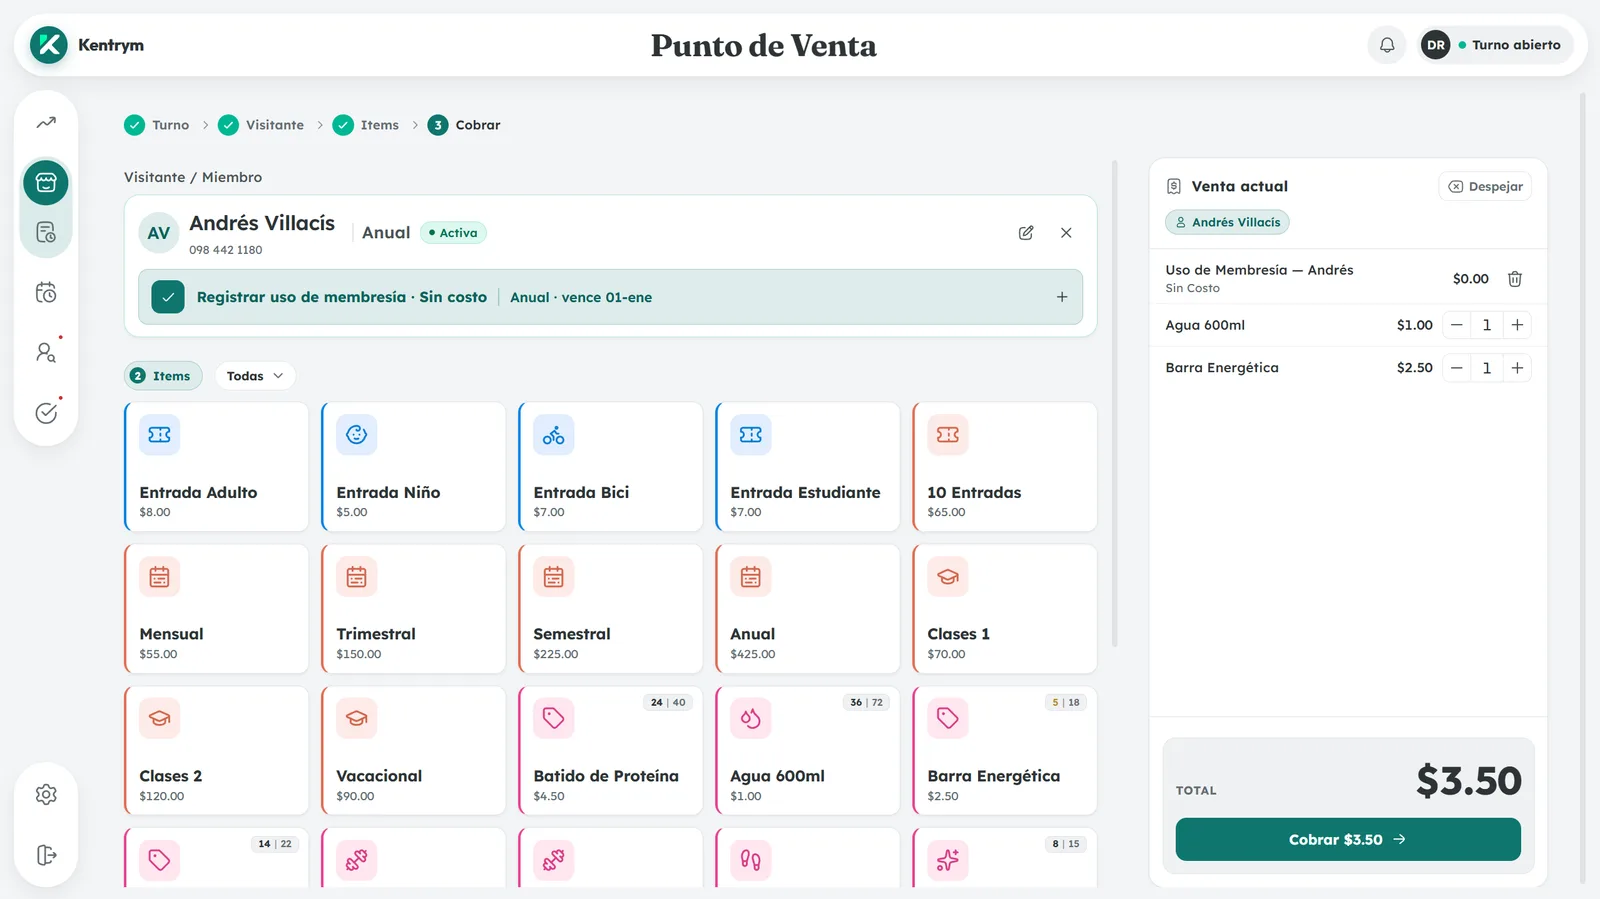Select the point of sale store icon
The width and height of the screenshot is (1600, 899).
pos(46,183)
